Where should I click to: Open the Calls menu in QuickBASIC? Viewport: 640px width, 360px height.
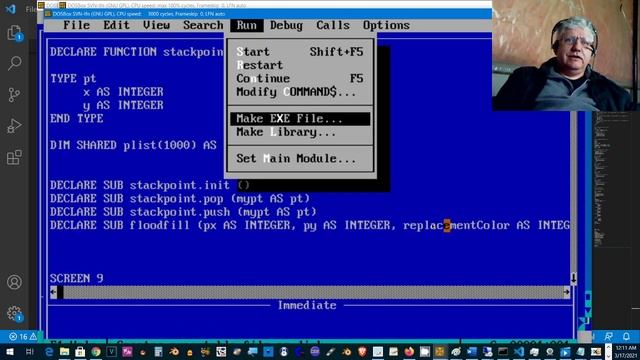click(333, 25)
